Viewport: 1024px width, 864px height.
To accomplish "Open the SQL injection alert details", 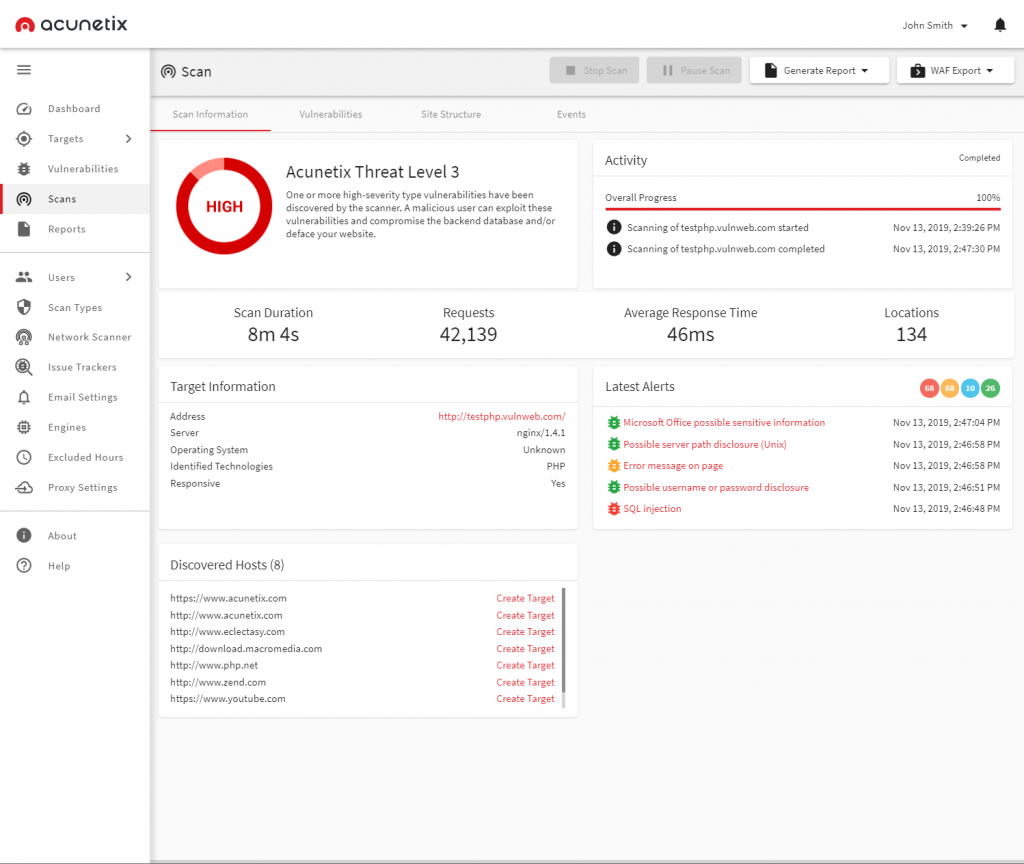I will [651, 508].
